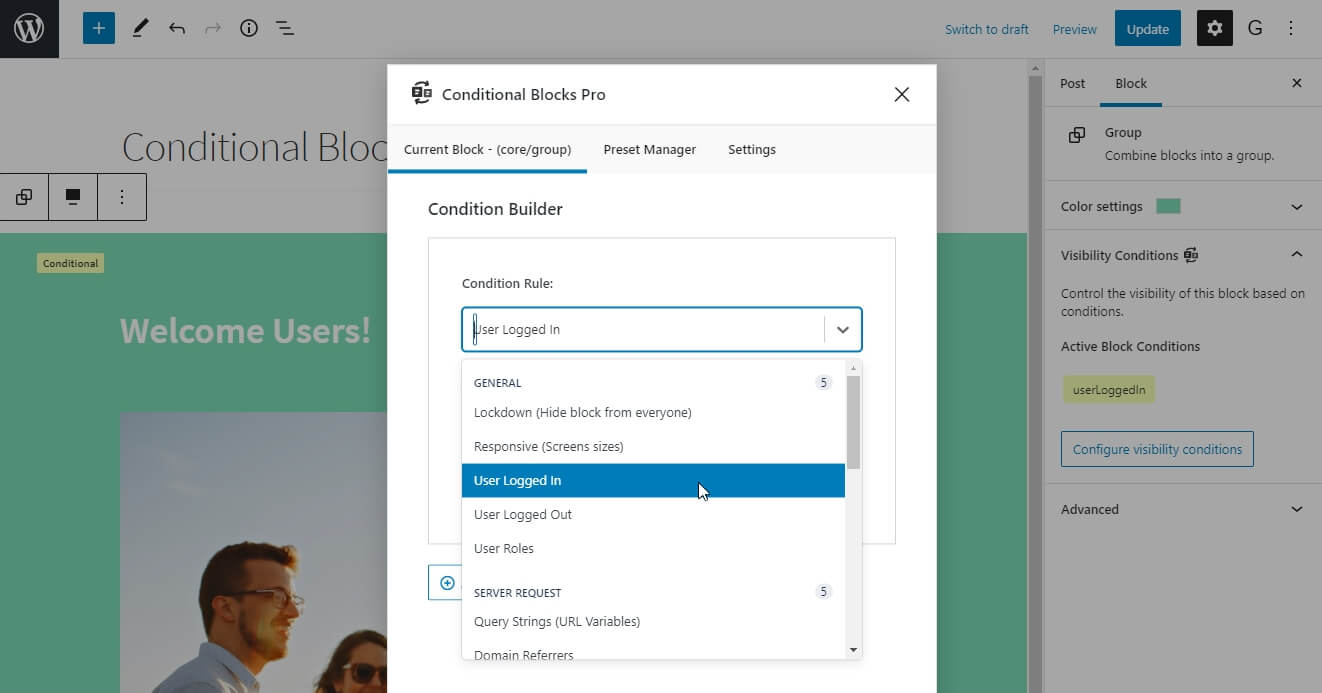Change block alignment in block toolbar
1322x693 pixels.
[x=73, y=197]
